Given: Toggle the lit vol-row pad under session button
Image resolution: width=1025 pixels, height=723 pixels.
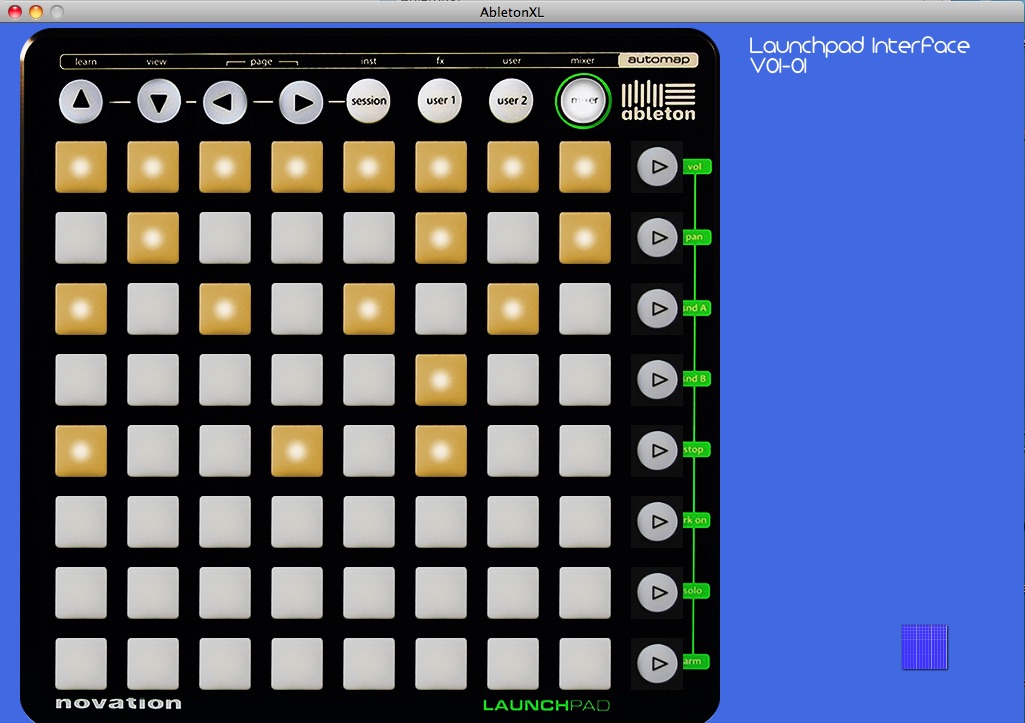Looking at the screenshot, I should 369,167.
